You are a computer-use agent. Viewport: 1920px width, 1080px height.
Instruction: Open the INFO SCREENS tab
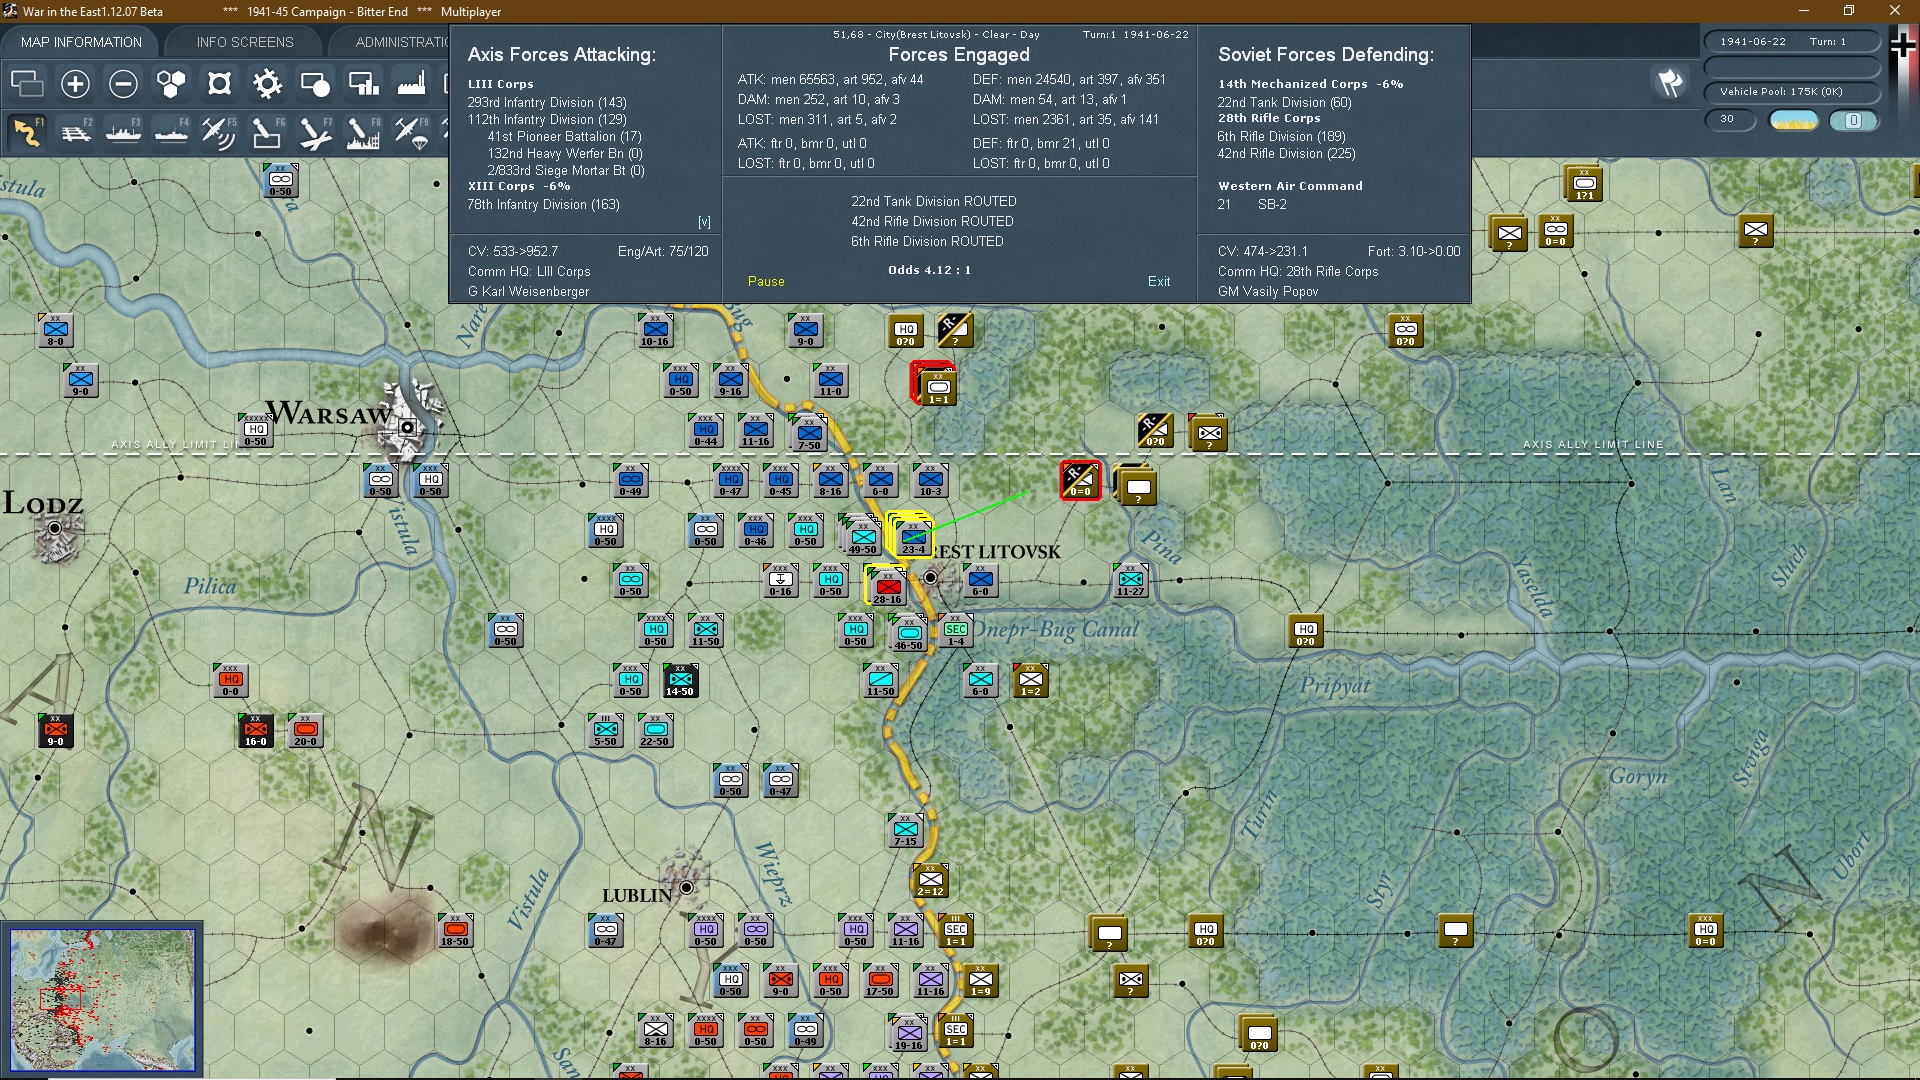point(245,42)
